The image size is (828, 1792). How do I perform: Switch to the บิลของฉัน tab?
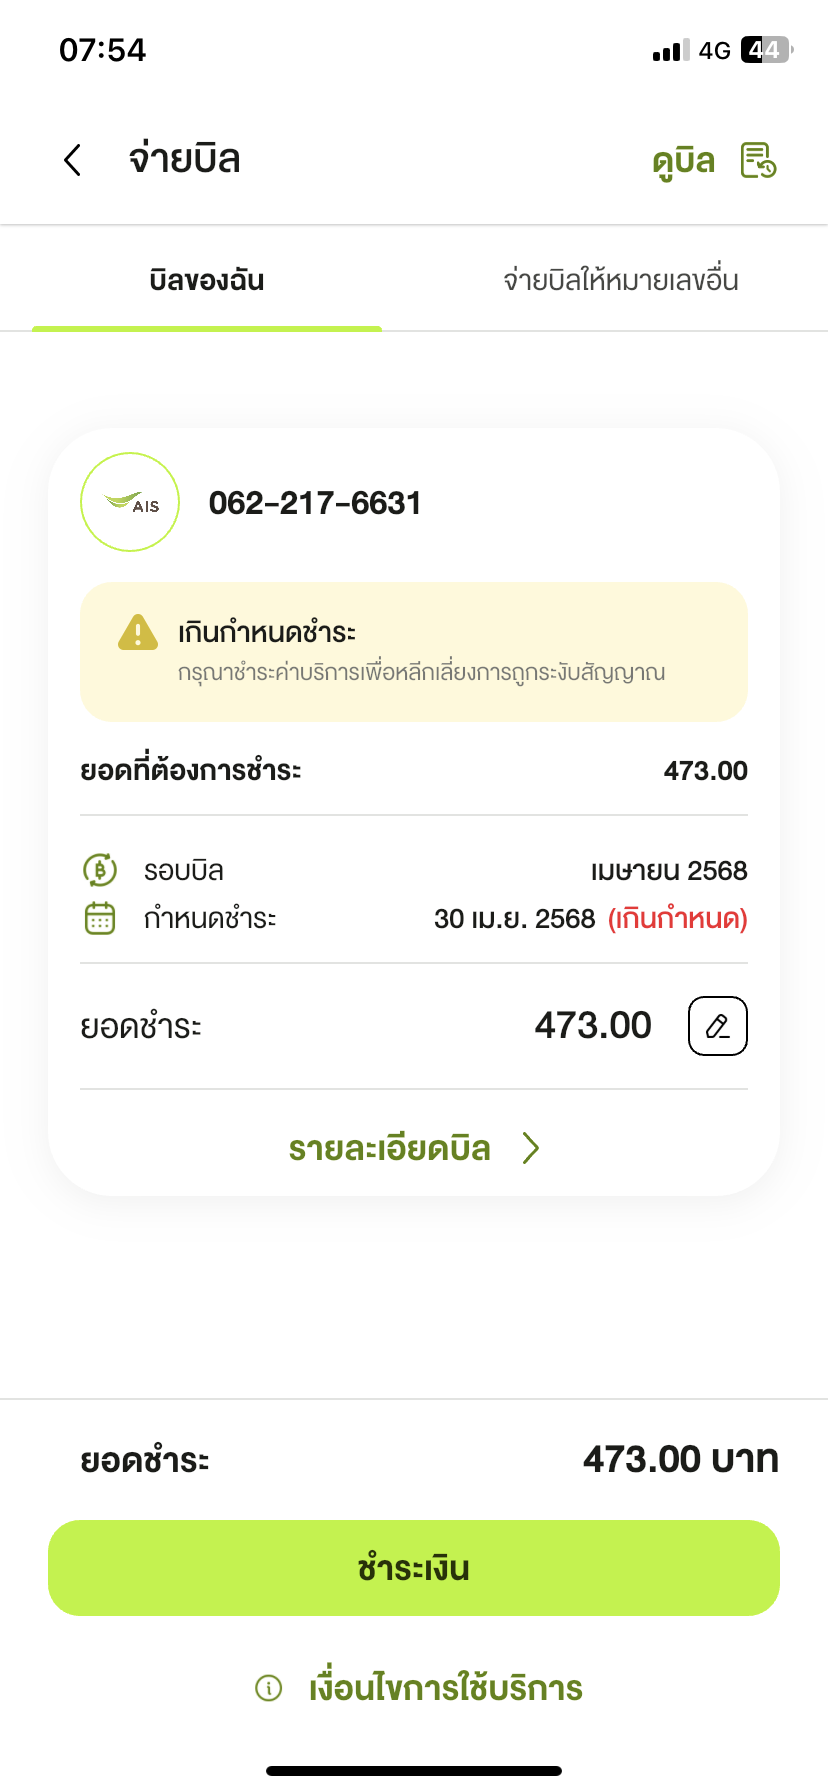[x=207, y=280]
